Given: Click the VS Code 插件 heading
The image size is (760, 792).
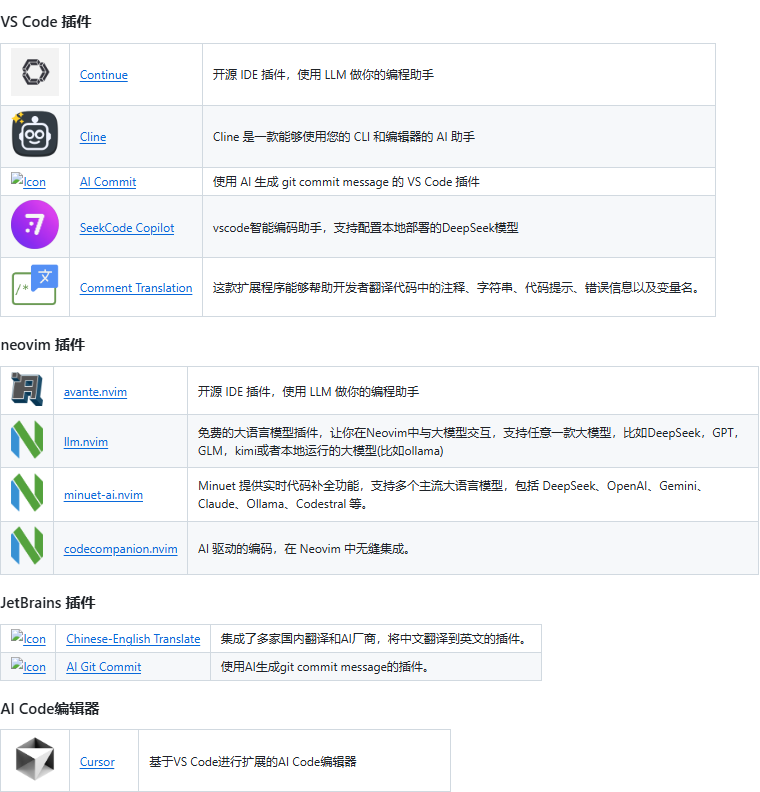Looking at the screenshot, I should (x=46, y=22).
